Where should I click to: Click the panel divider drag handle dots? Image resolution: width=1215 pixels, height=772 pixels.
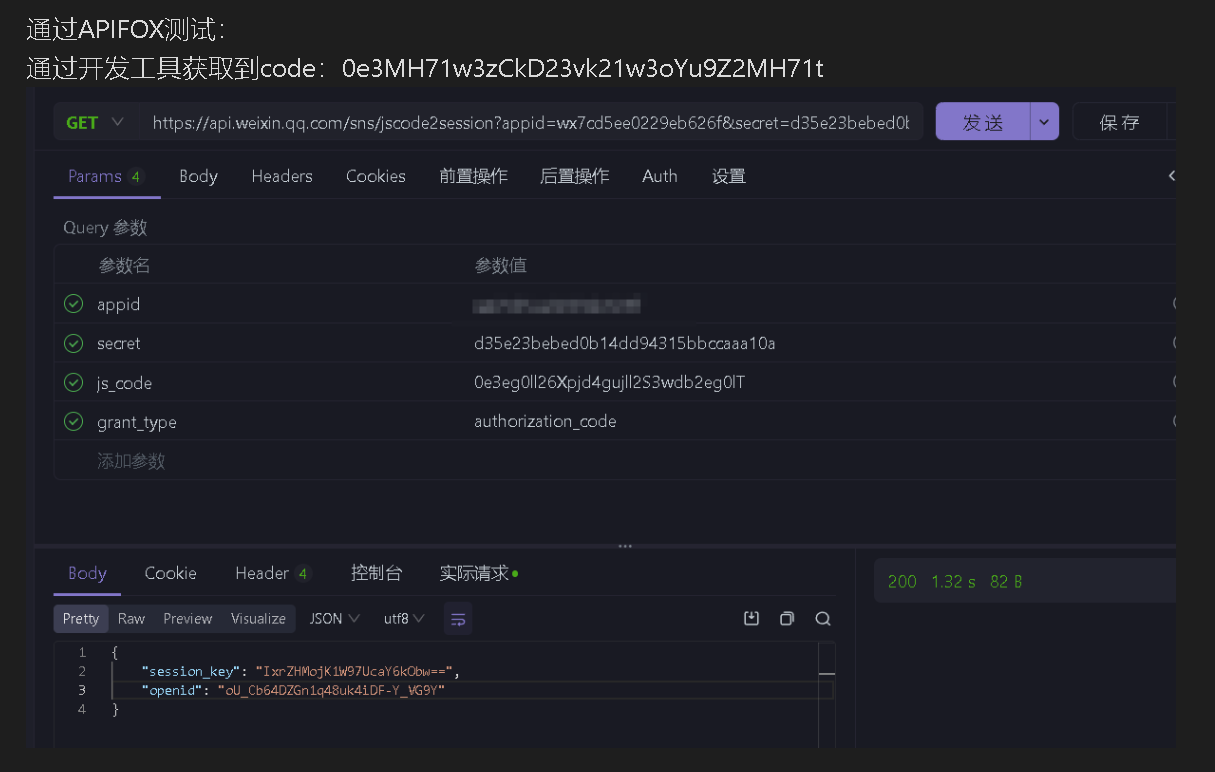[x=625, y=546]
